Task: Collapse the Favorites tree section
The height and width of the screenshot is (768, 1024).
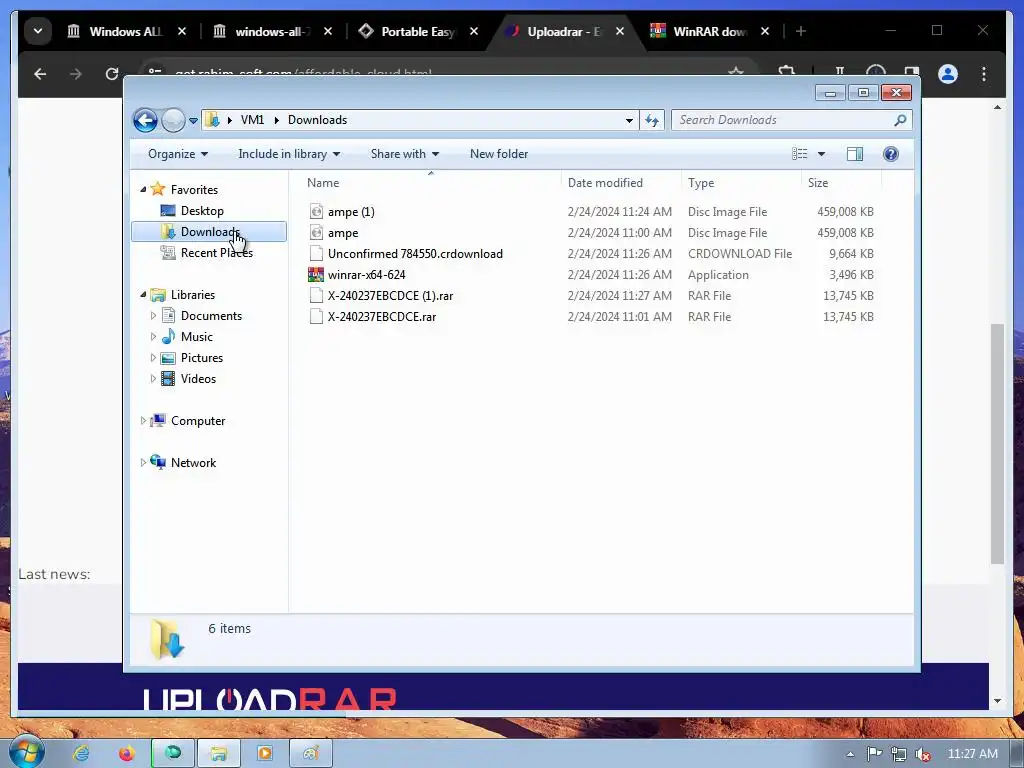Action: [143, 189]
